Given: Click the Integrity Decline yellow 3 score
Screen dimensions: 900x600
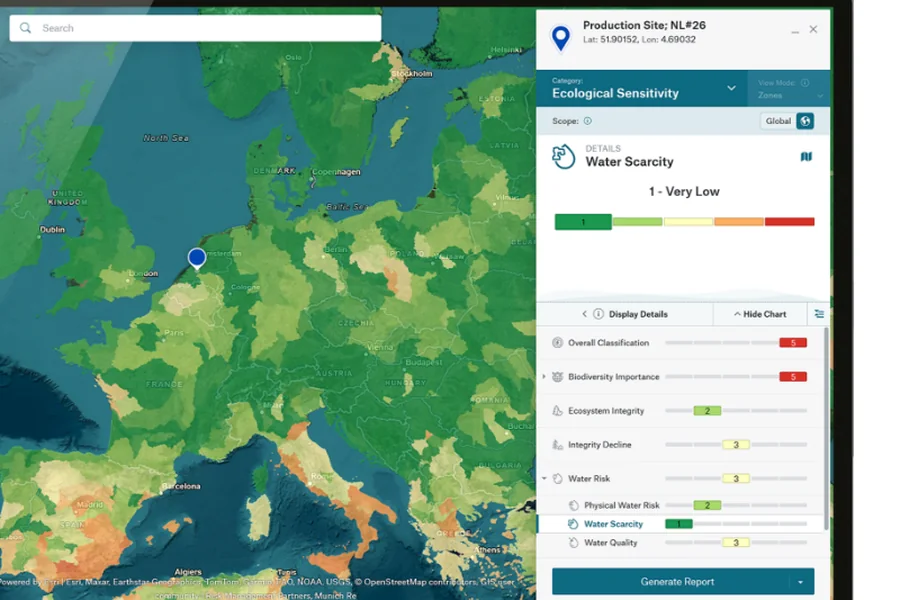Looking at the screenshot, I should point(736,444).
